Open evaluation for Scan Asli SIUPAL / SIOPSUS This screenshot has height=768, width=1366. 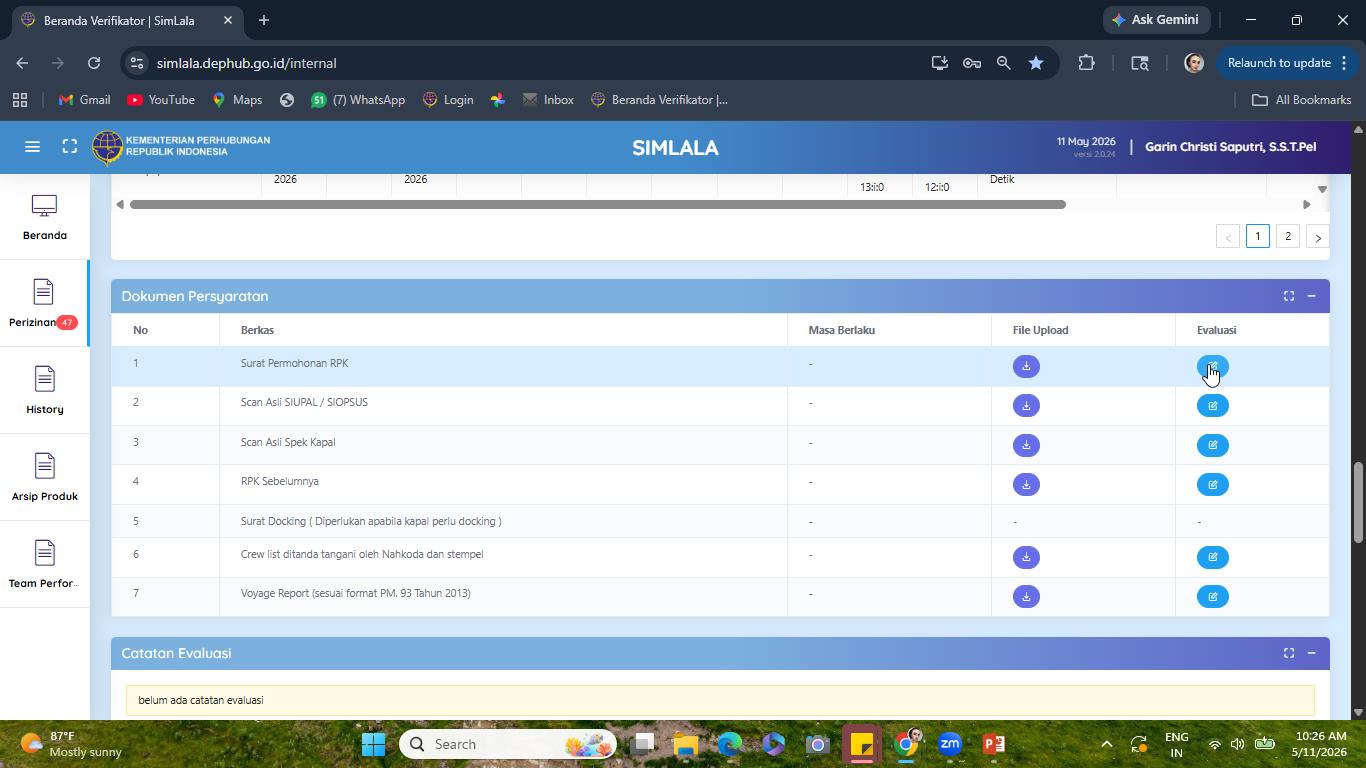click(x=1213, y=405)
